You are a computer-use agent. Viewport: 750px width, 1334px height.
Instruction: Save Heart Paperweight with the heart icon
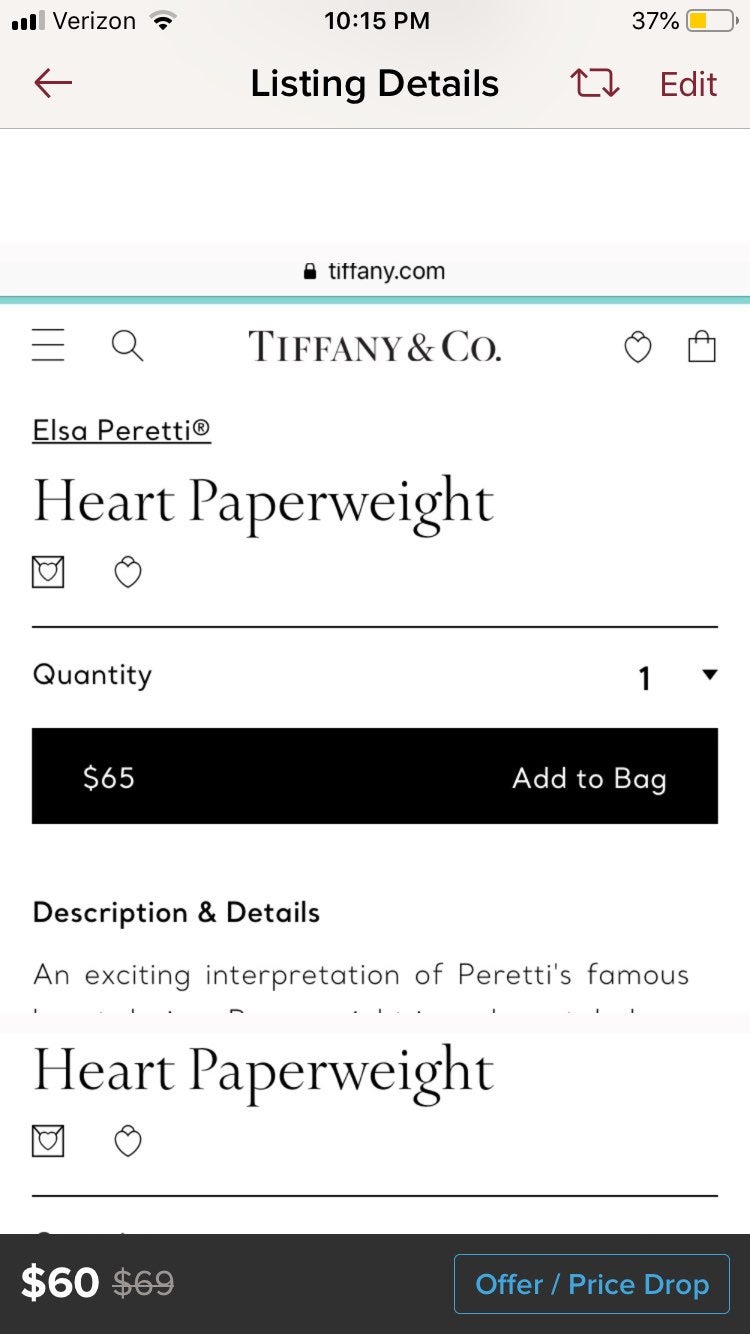(x=128, y=573)
